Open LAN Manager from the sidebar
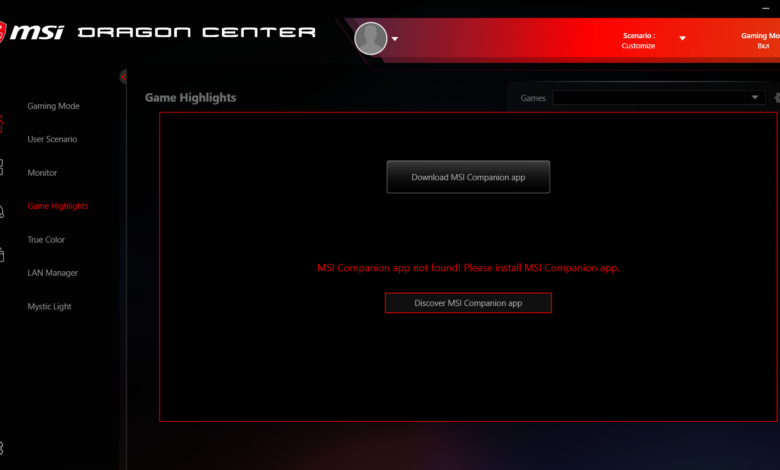This screenshot has width=780, height=470. coord(52,273)
